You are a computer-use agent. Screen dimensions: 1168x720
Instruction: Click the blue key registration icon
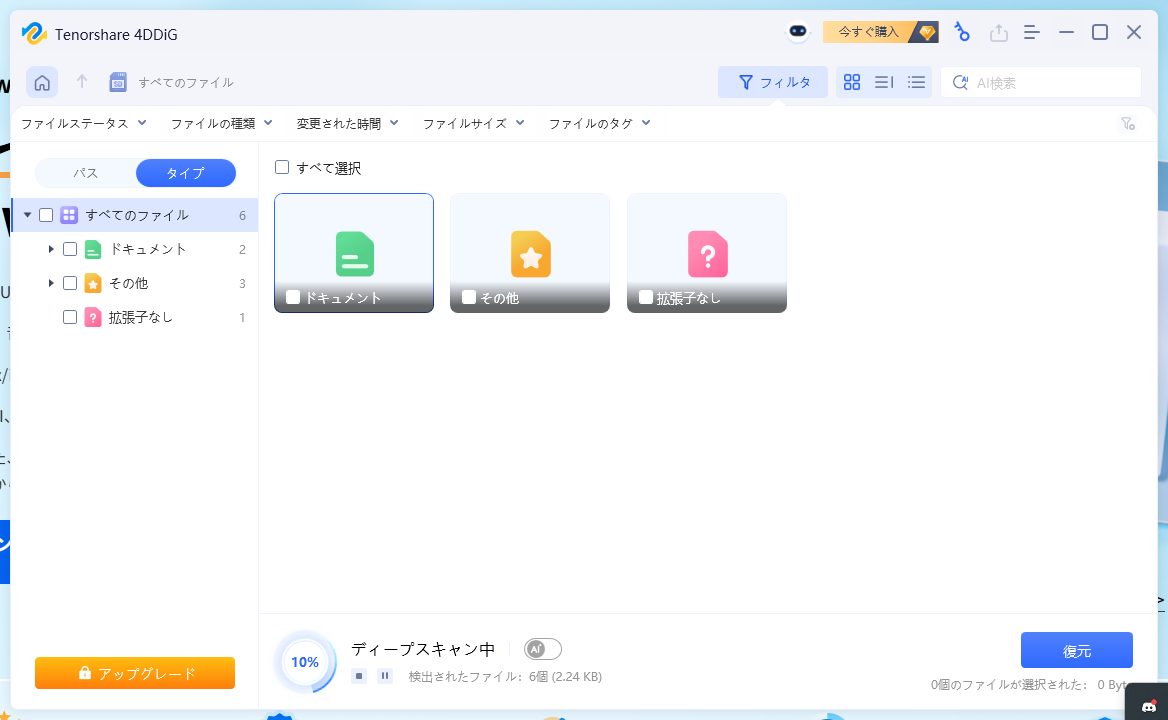pyautogui.click(x=962, y=32)
